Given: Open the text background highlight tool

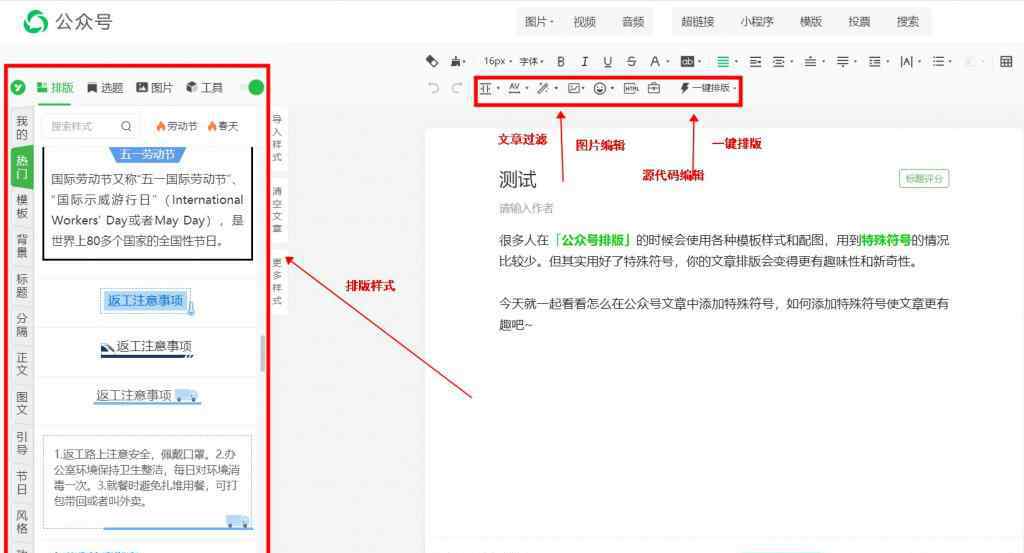Looking at the screenshot, I should pos(687,61).
